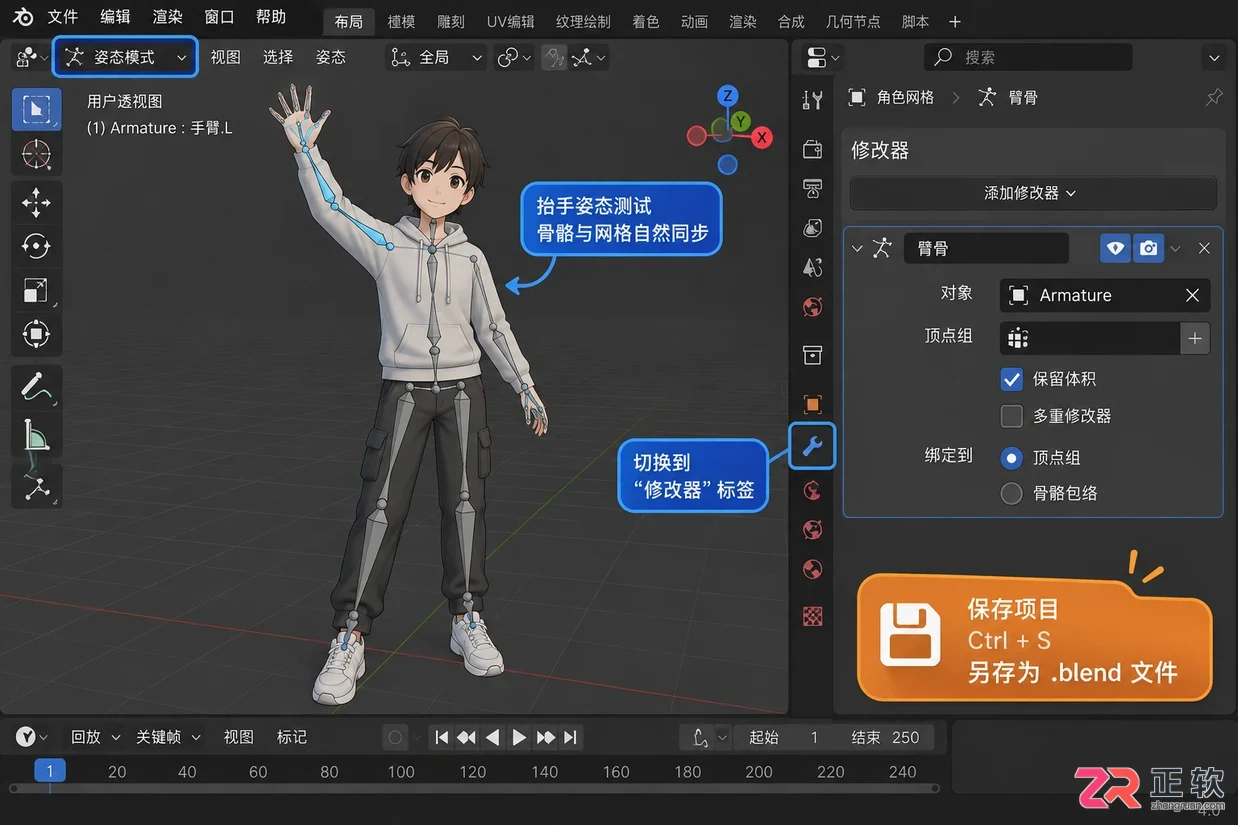Screen dimensions: 1238x825
Task: Play the animation forward
Action: pos(519,738)
